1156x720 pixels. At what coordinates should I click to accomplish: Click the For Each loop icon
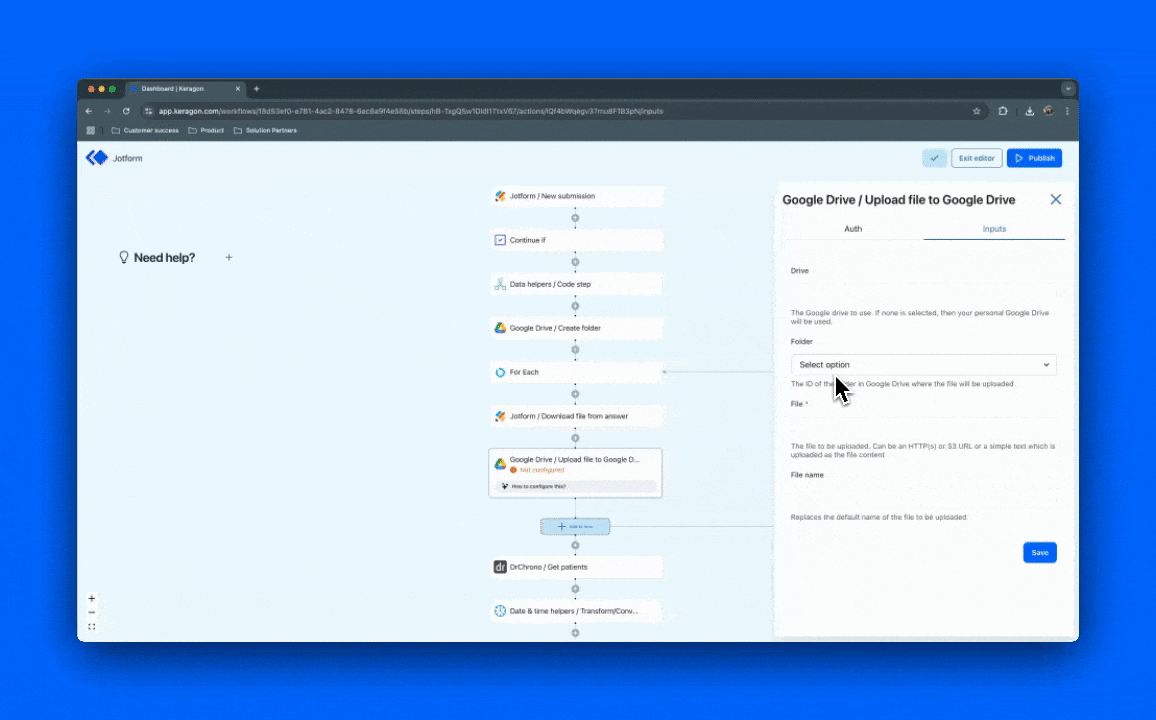[x=500, y=372]
